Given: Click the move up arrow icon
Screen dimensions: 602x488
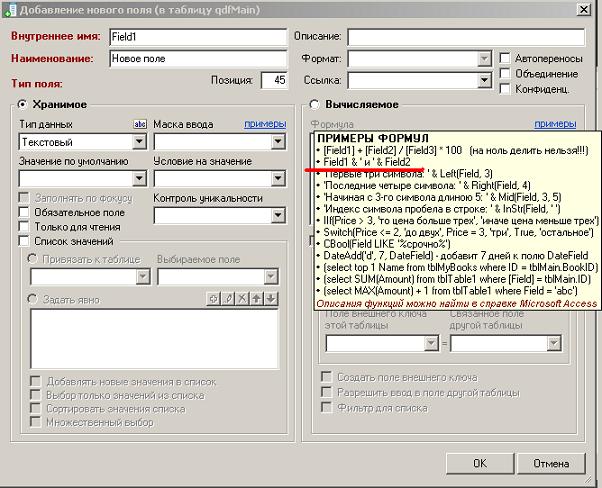Looking at the screenshot, I should [256, 299].
